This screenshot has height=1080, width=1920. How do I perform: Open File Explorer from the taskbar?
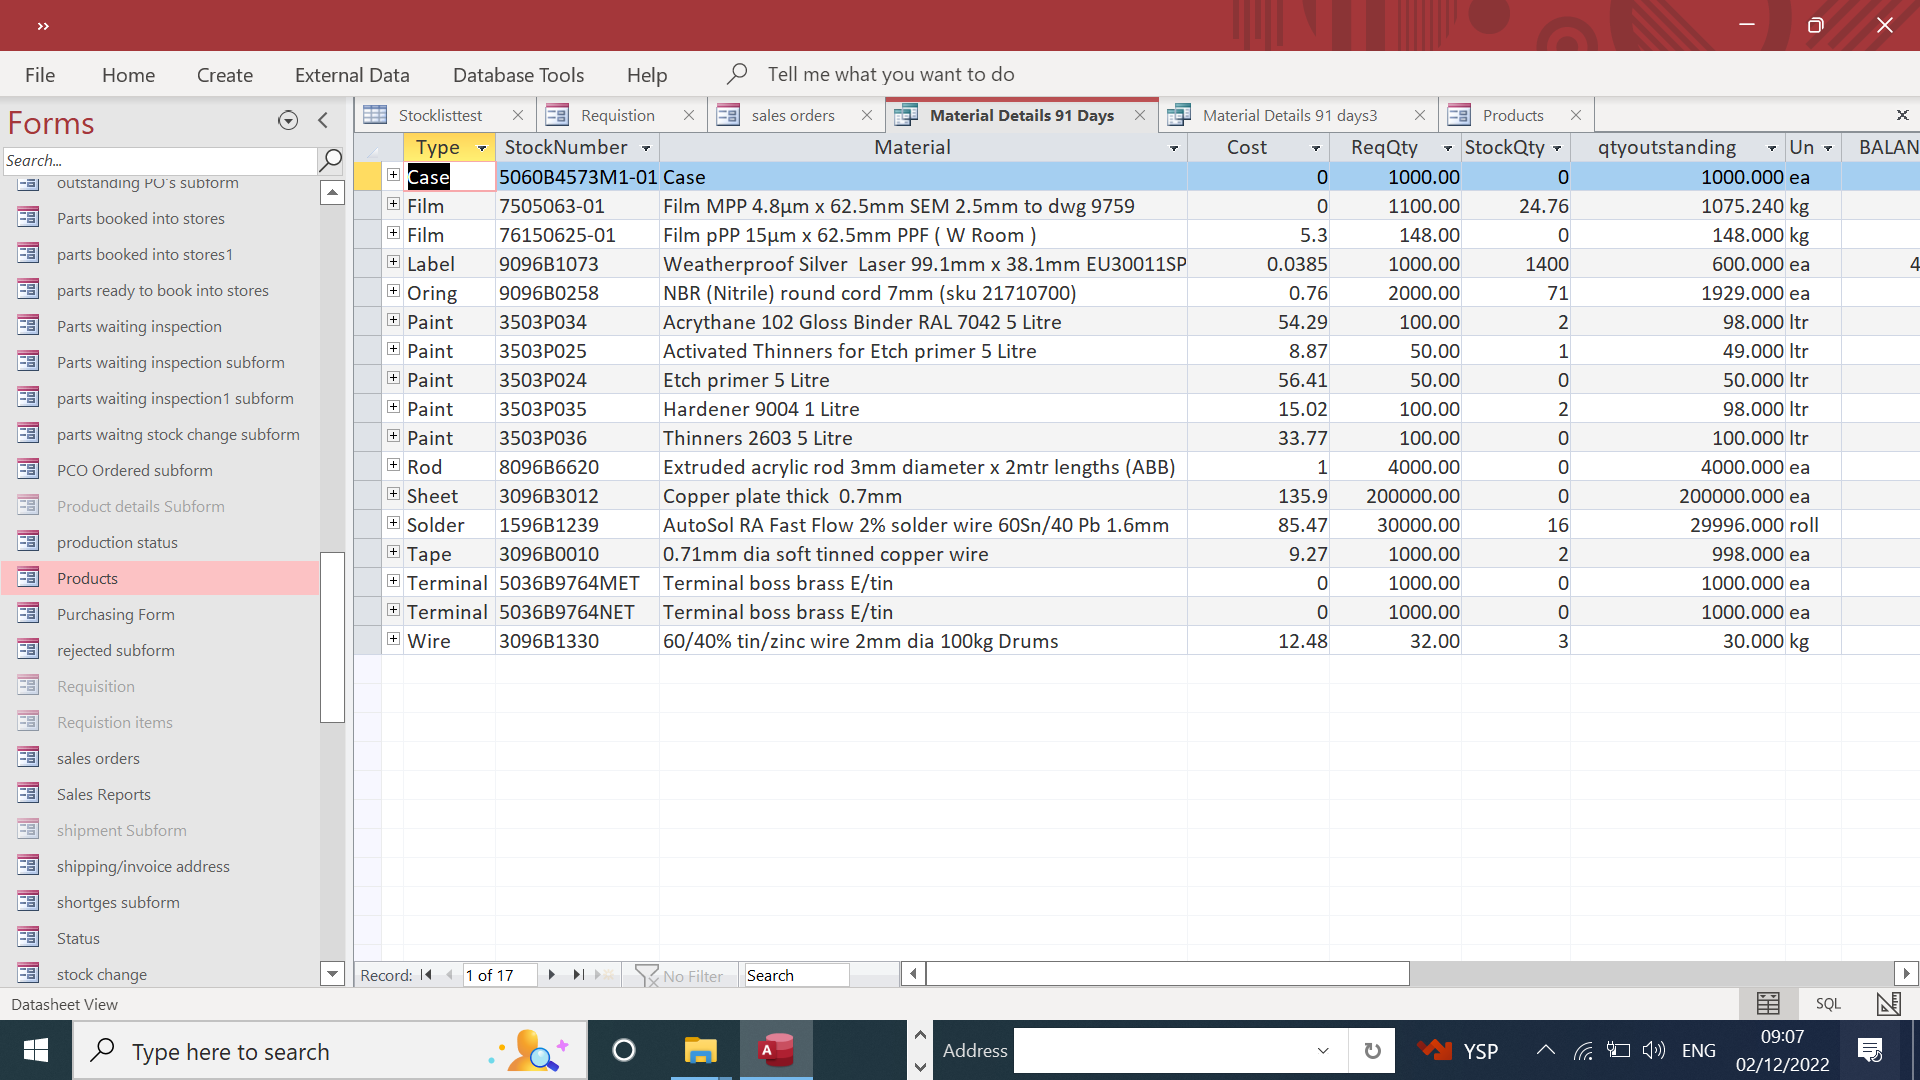pos(700,1050)
